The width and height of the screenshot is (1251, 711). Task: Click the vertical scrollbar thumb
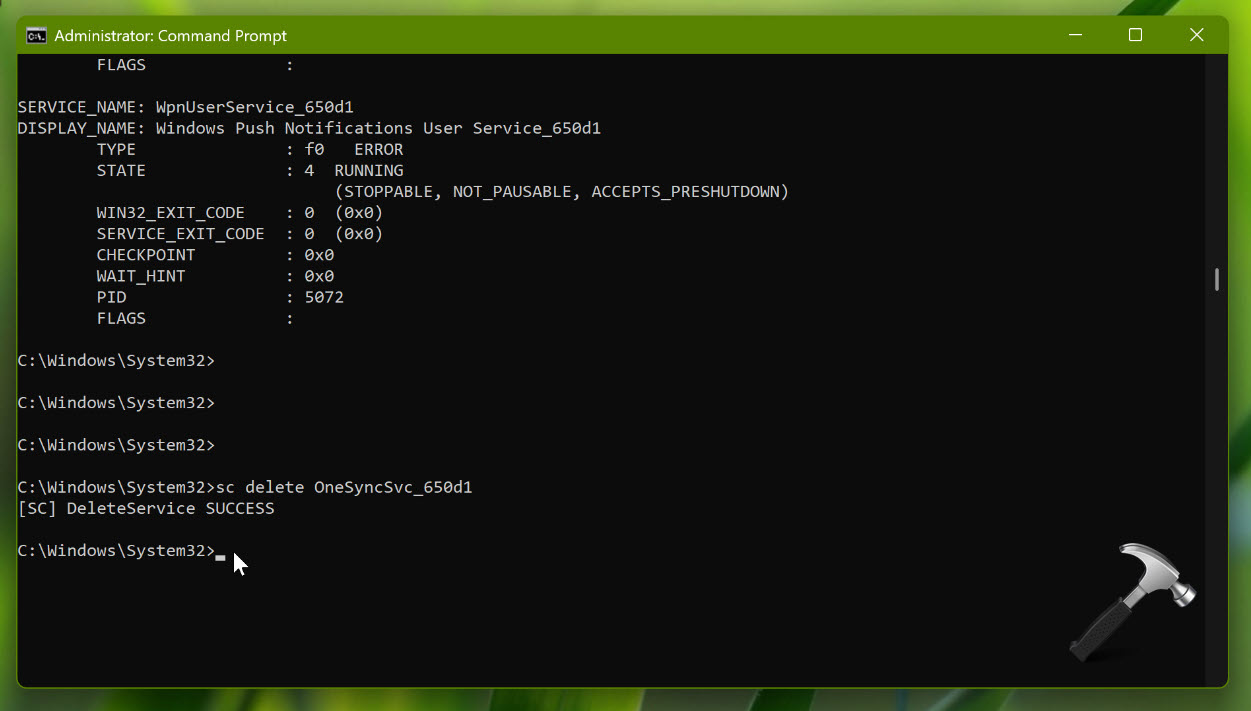pos(1216,279)
